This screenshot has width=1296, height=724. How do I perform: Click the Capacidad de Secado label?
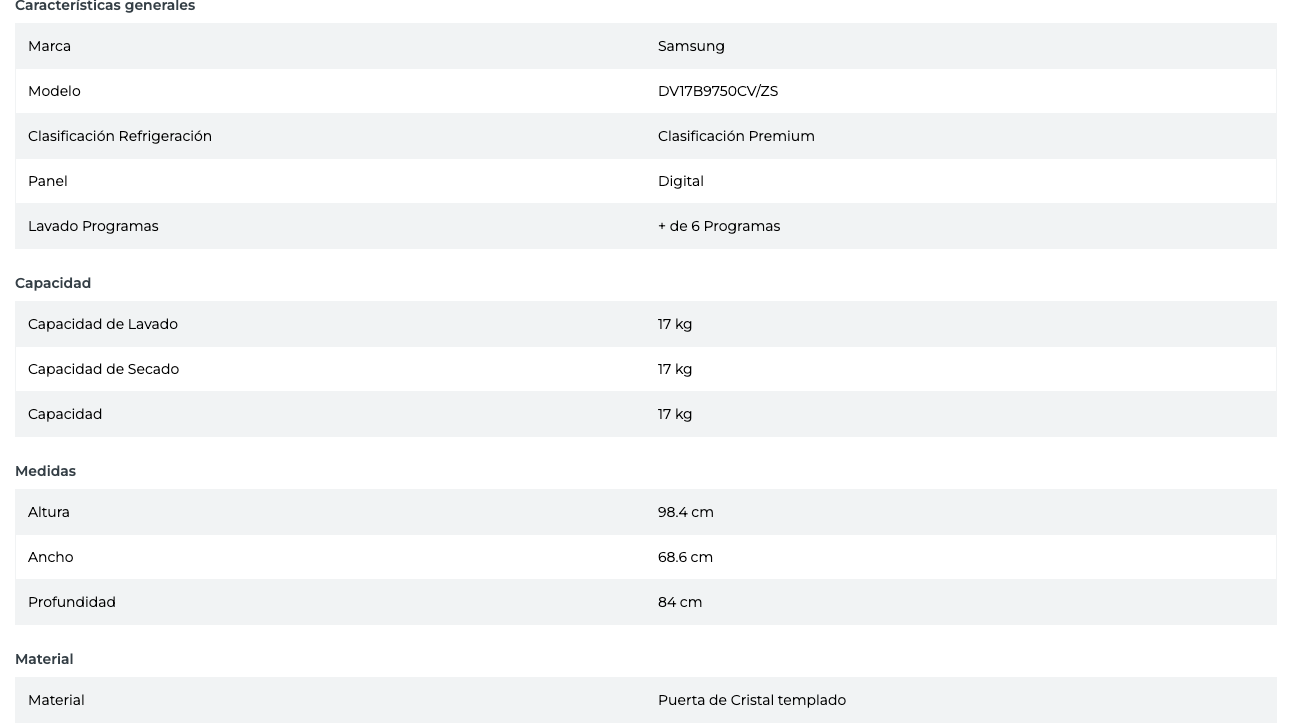(x=103, y=369)
